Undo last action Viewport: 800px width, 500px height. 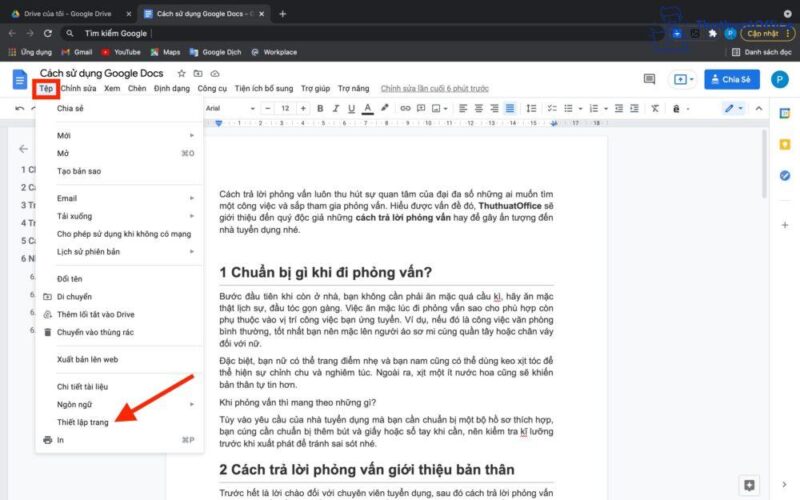[19, 108]
